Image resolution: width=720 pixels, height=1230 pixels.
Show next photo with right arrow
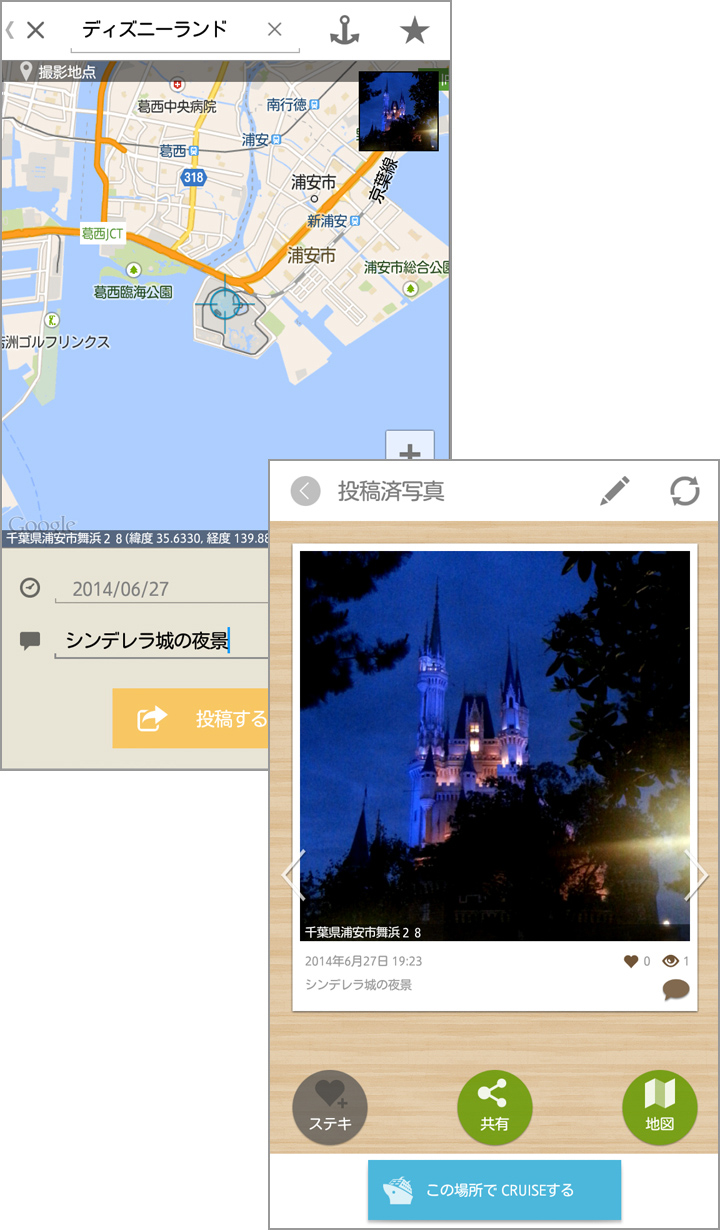[x=696, y=876]
